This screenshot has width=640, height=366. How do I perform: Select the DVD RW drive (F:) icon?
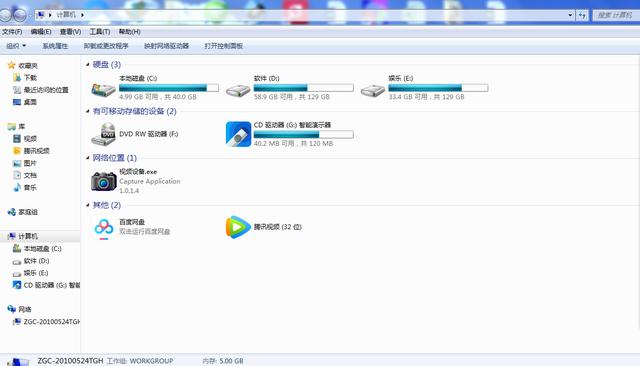(x=103, y=134)
